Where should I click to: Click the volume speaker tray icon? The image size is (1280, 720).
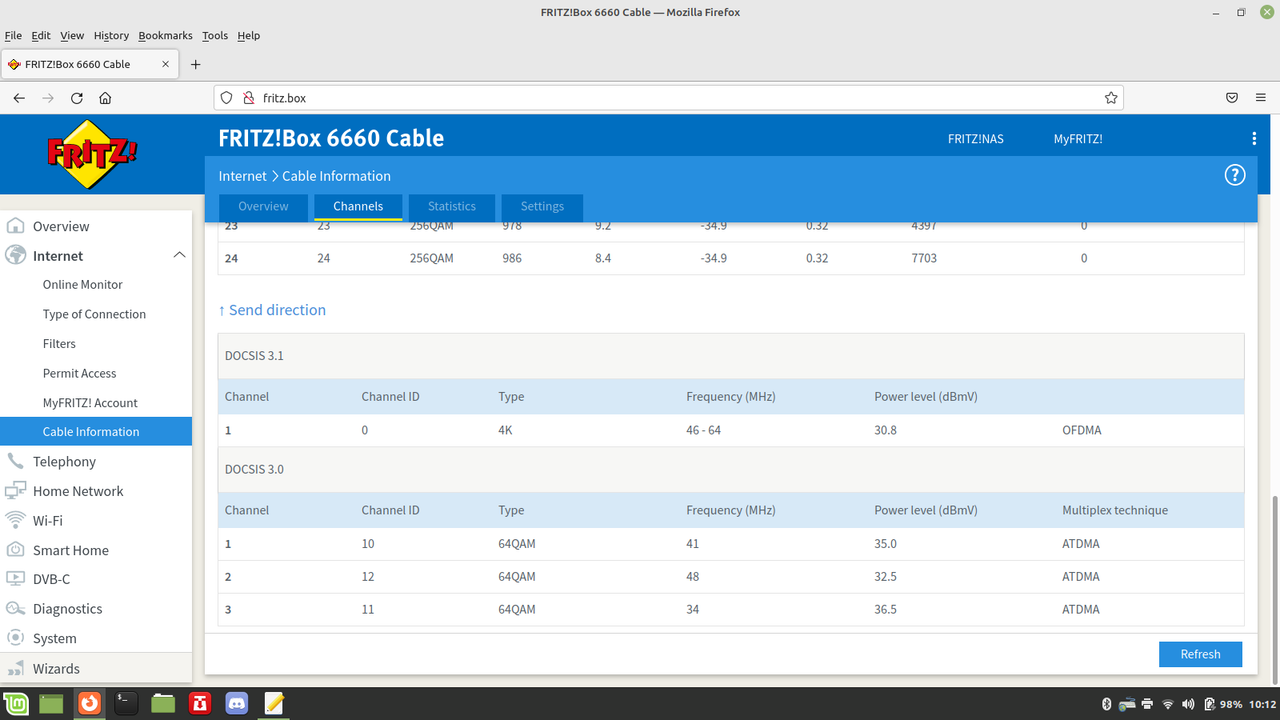tap(1187, 704)
